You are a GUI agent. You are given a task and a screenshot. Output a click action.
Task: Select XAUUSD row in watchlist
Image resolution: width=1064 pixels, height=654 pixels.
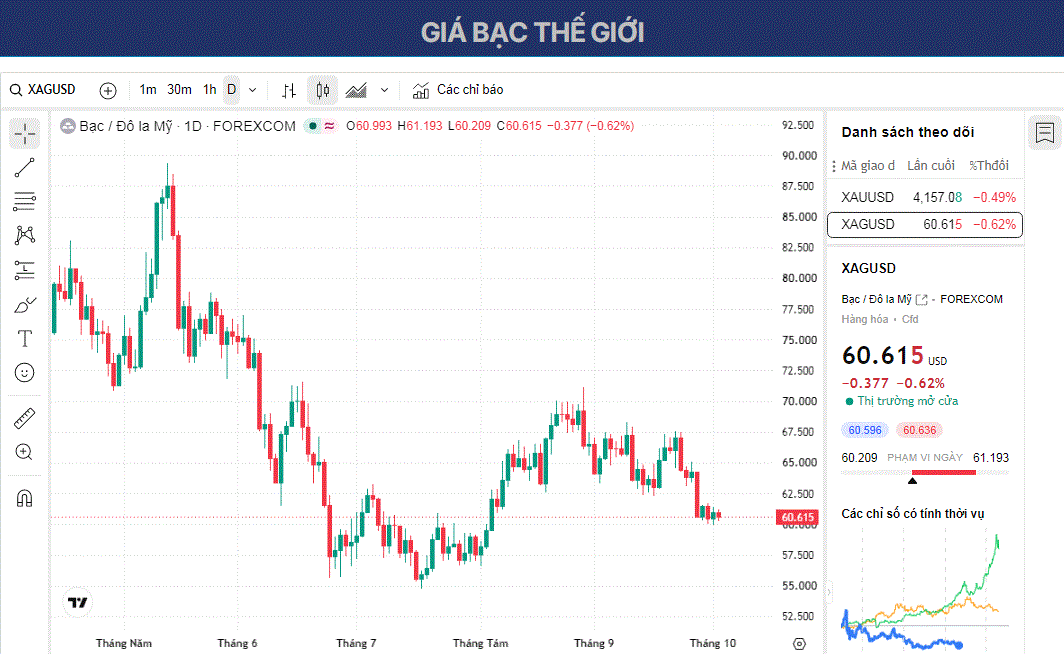point(925,197)
